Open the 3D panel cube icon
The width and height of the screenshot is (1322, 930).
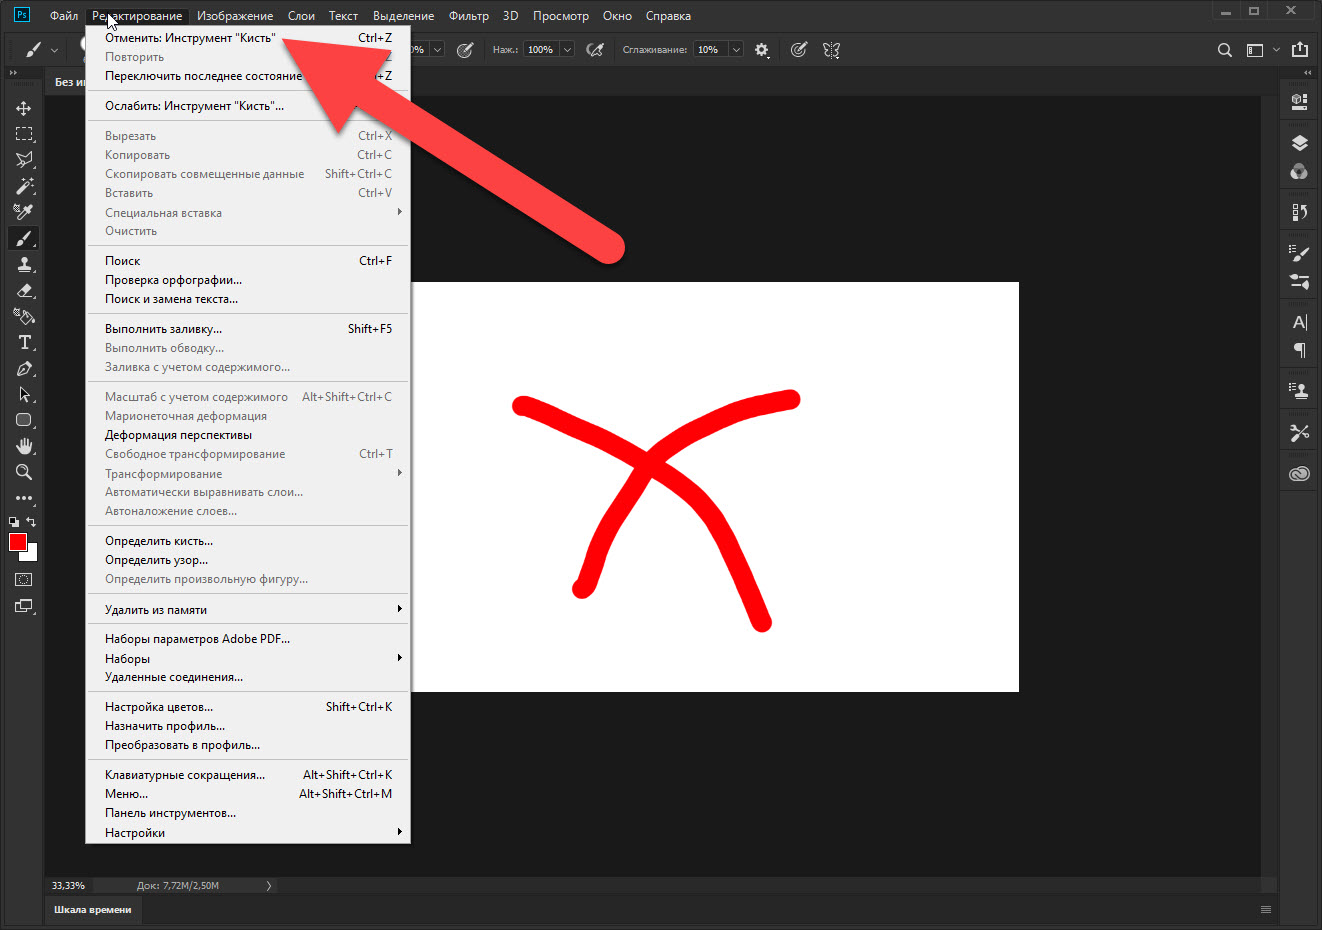[x=1299, y=100]
